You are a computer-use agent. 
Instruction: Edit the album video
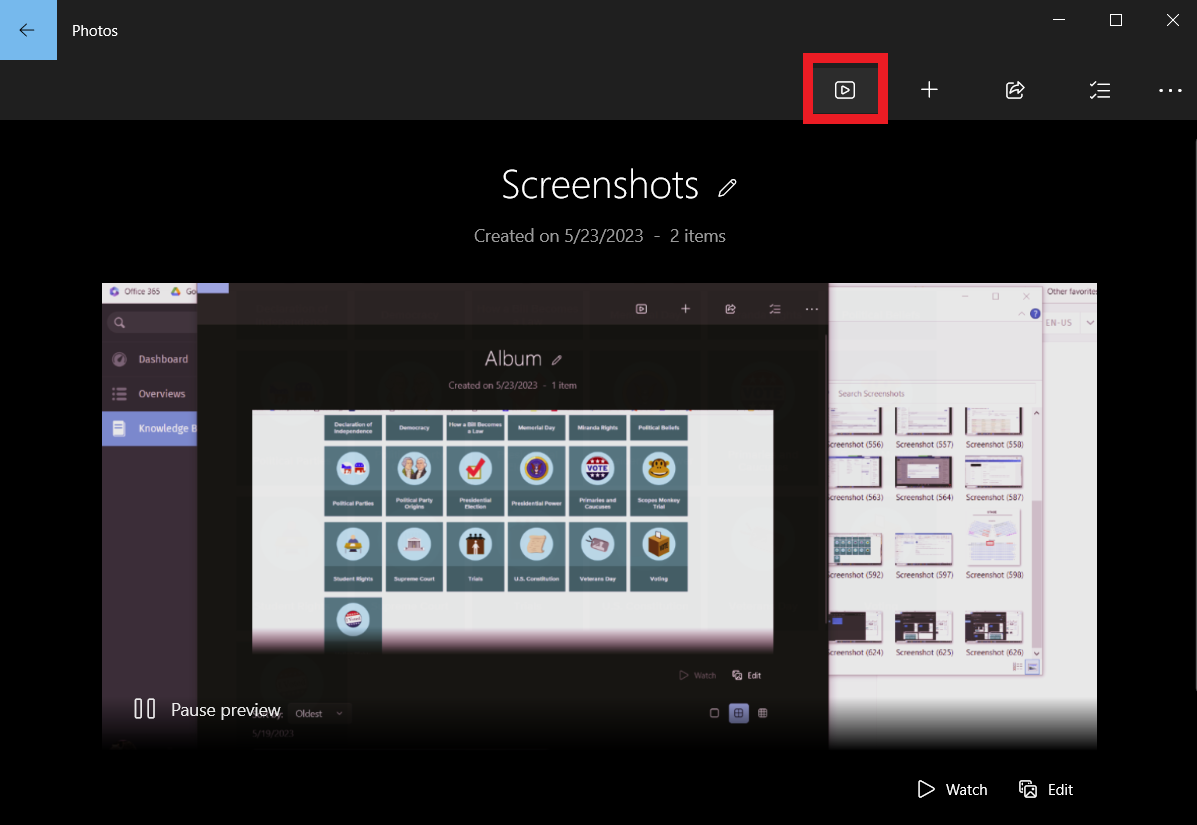coord(1046,789)
